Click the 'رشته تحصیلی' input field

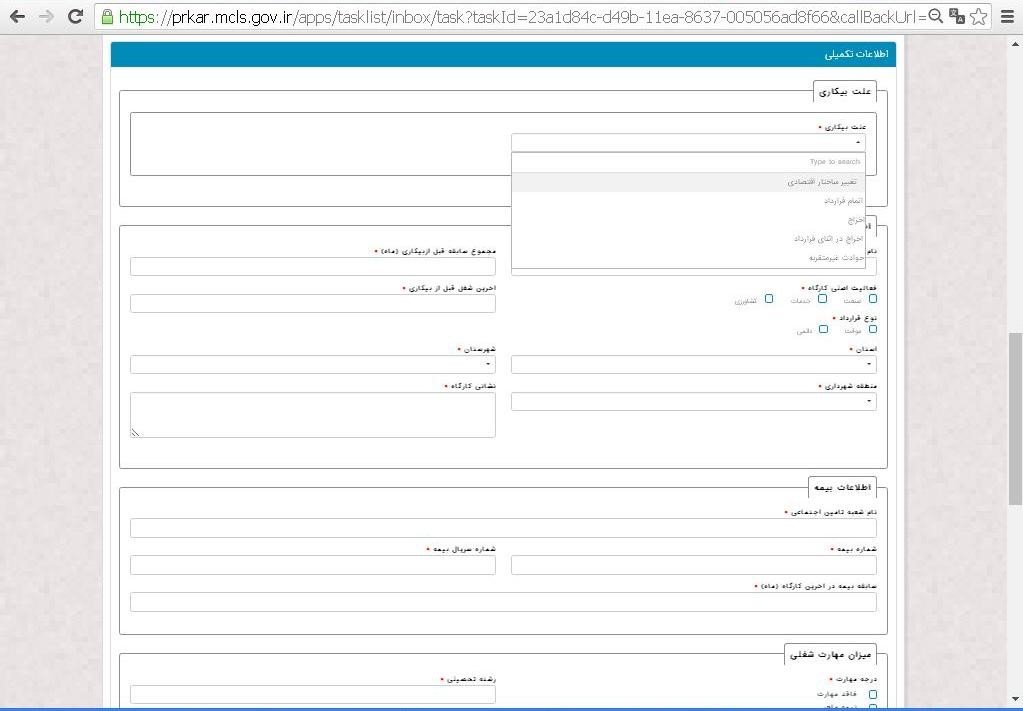pyautogui.click(x=313, y=695)
